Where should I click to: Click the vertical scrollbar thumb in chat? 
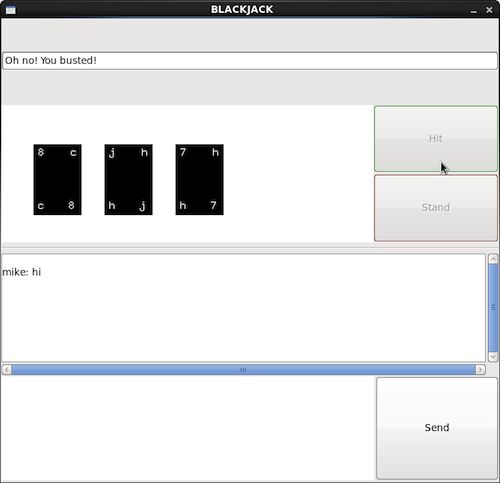pyautogui.click(x=493, y=308)
